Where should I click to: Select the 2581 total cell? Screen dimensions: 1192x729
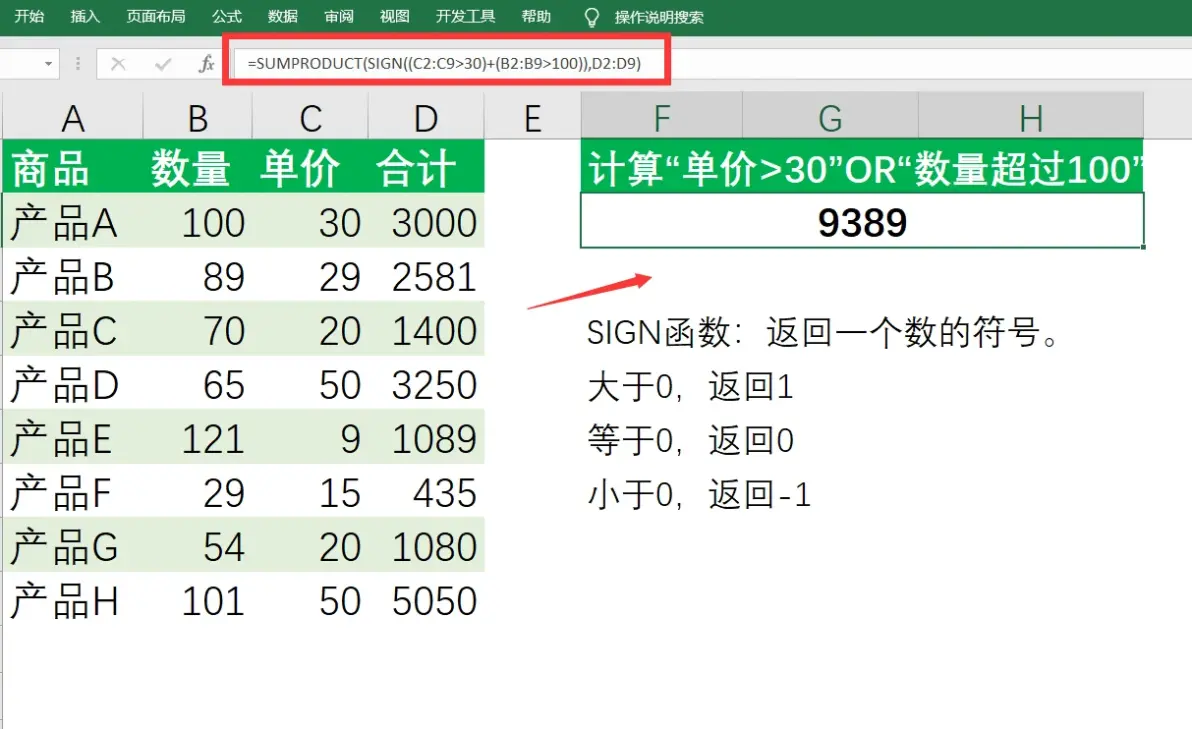click(x=426, y=275)
